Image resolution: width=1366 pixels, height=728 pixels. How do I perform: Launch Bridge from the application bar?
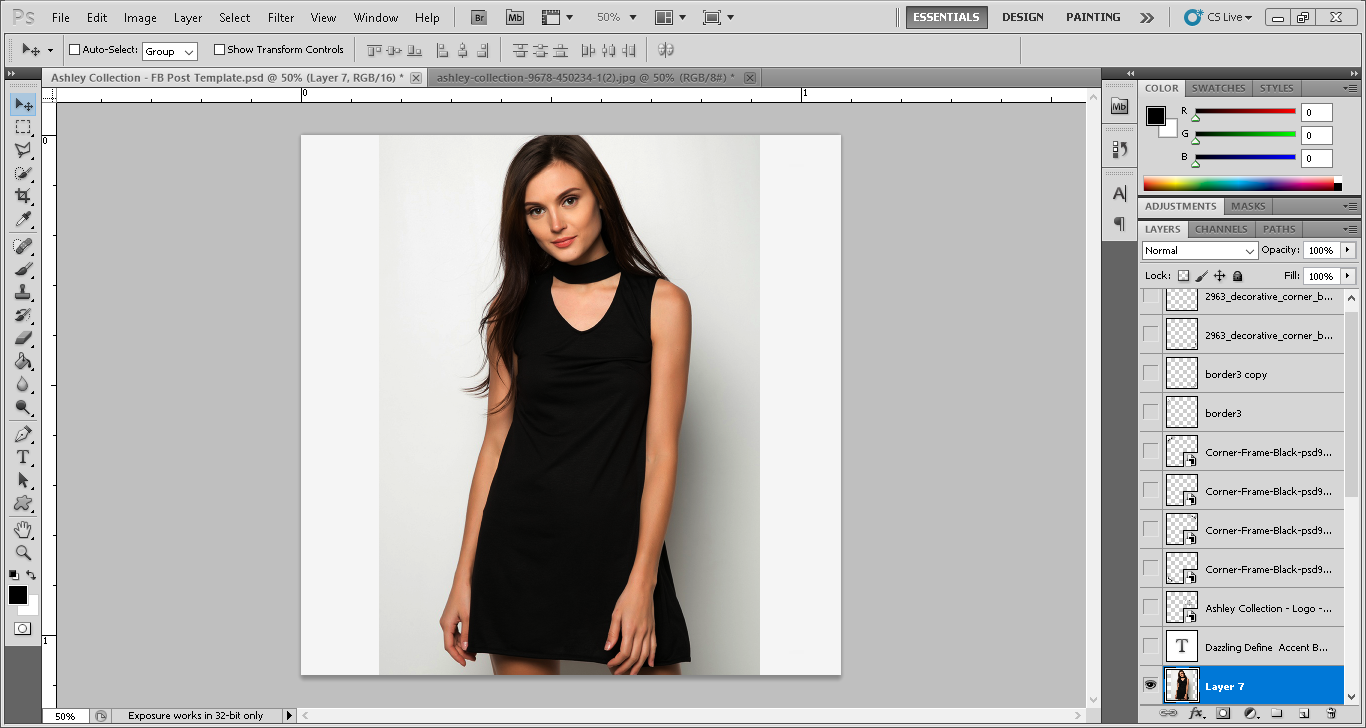[x=480, y=17]
